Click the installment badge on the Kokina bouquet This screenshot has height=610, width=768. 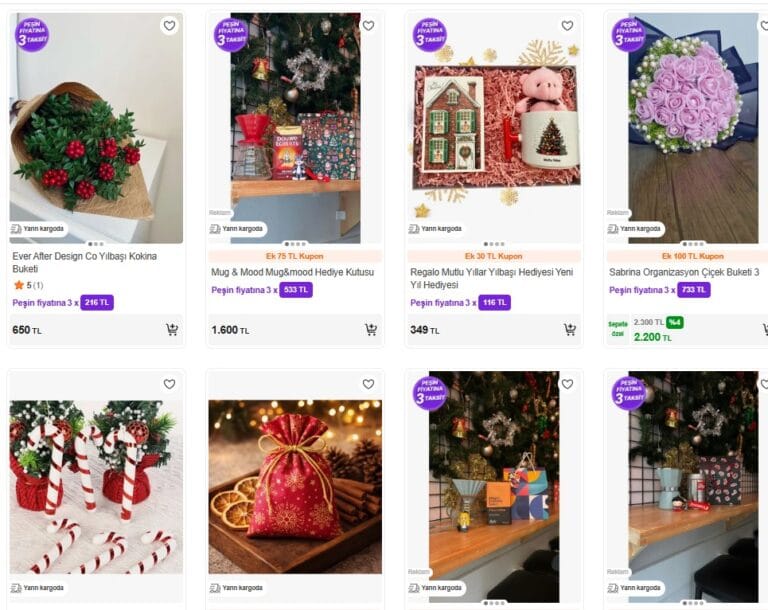coord(32,34)
